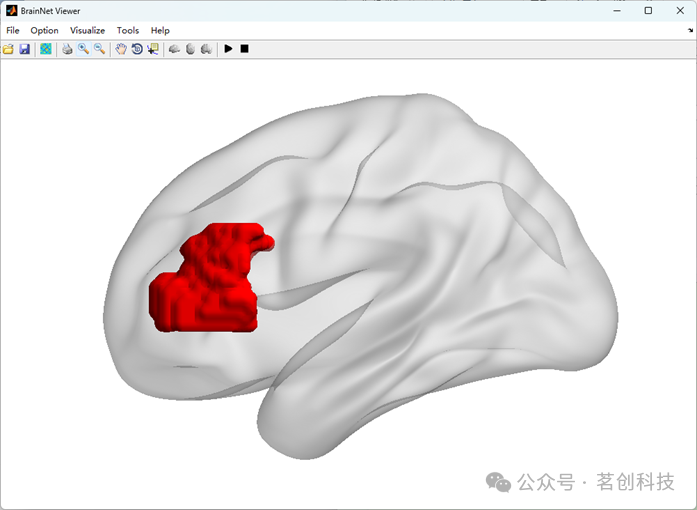697x510 pixels.
Task: Select the Zoom Out magnifier tool
Action: pos(100,49)
